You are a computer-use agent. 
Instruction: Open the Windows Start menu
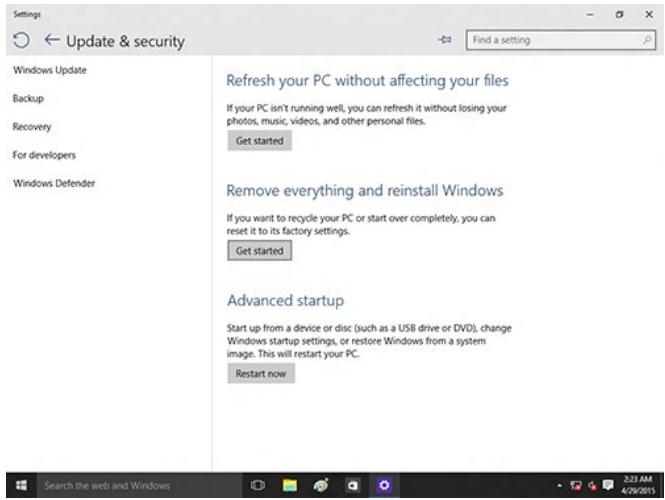(21, 485)
